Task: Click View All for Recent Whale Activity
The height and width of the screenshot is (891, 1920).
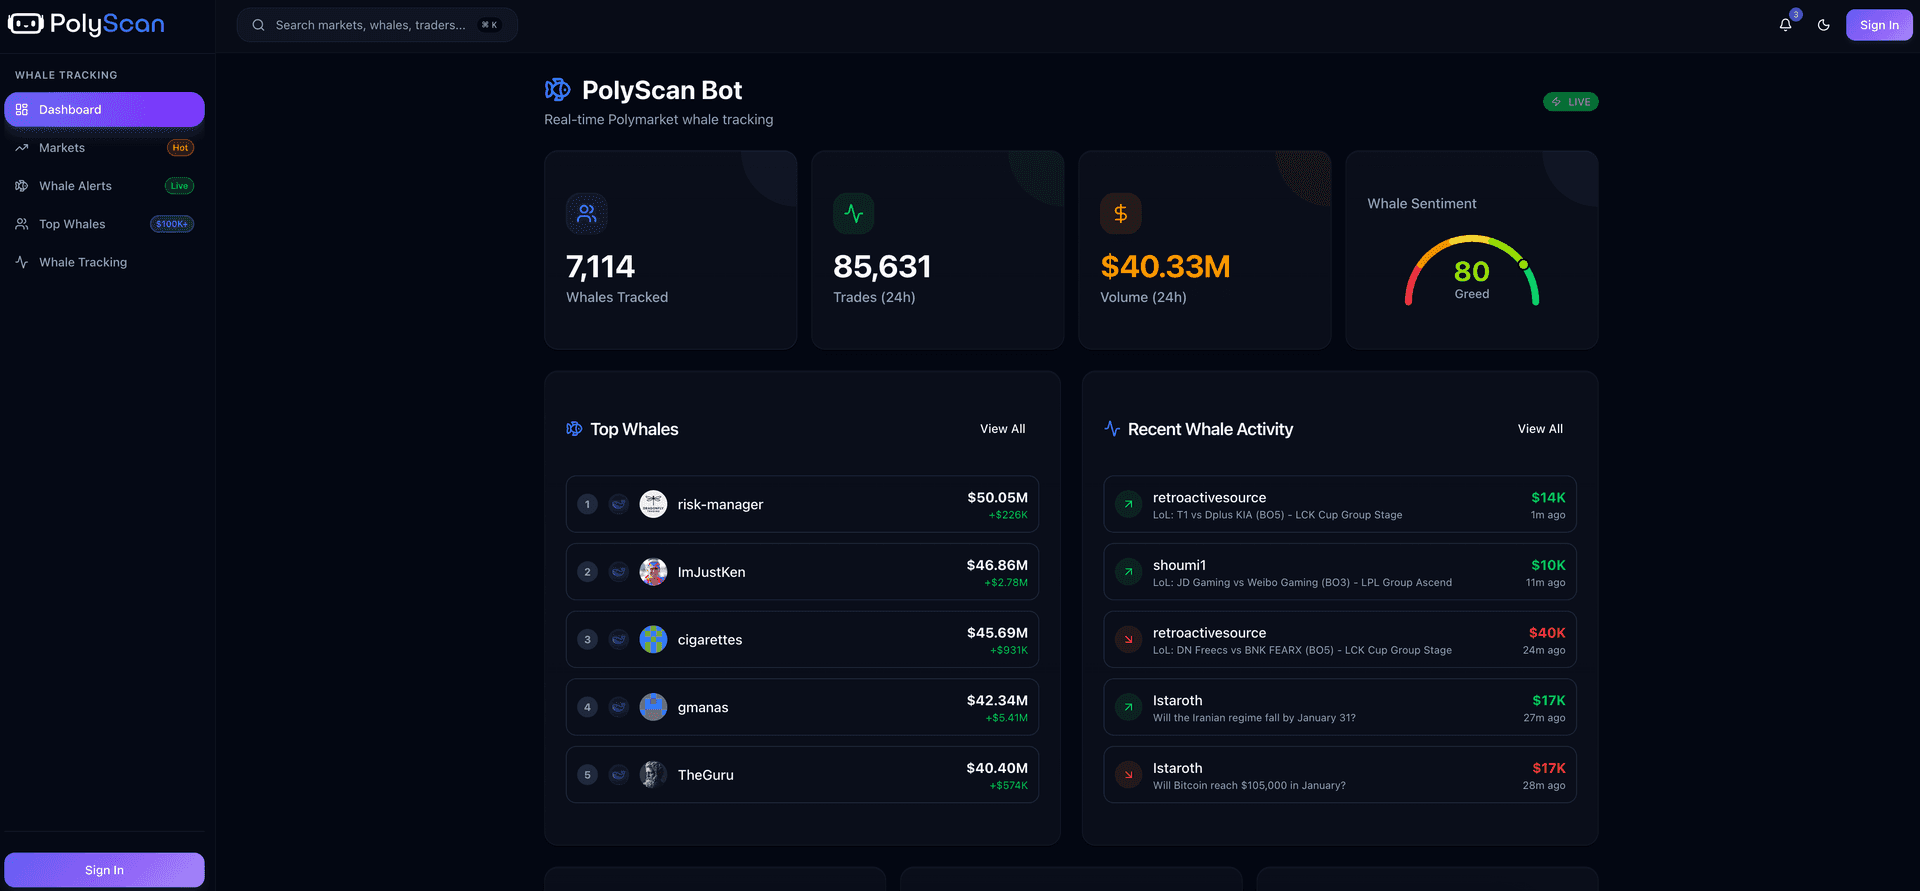Action: (1539, 429)
